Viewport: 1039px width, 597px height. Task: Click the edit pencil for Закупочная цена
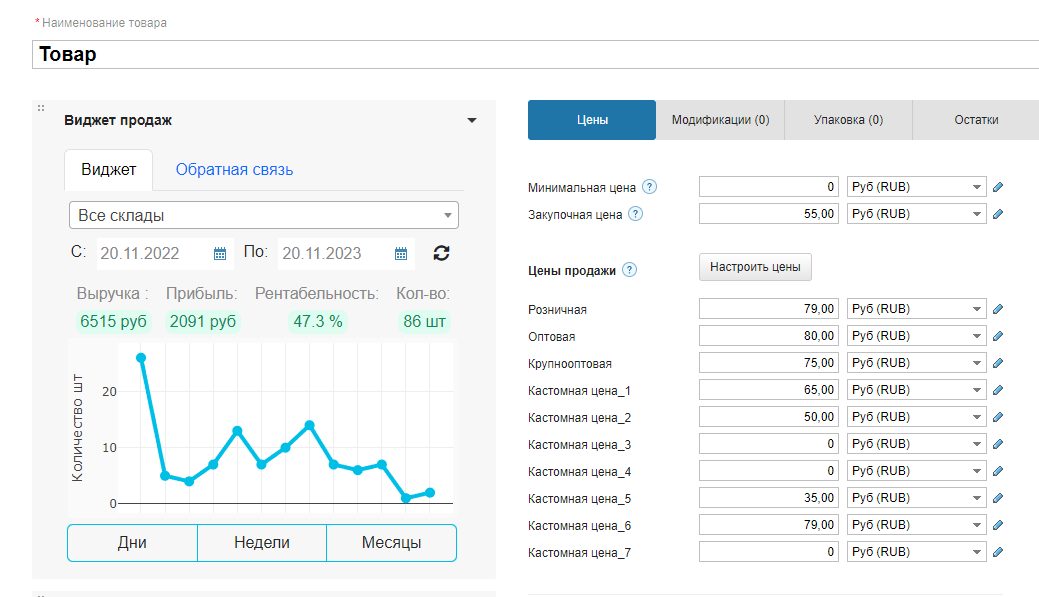tap(997, 214)
